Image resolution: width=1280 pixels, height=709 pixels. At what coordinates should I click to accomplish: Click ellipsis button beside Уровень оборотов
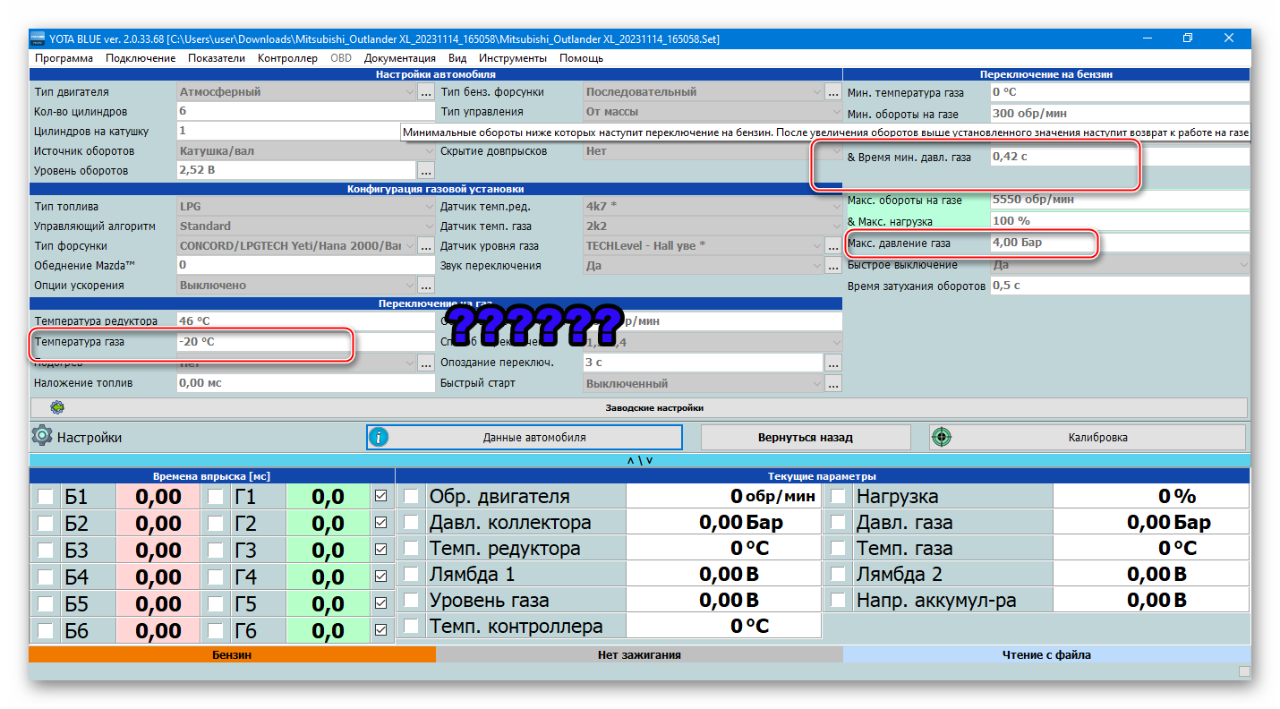point(425,171)
